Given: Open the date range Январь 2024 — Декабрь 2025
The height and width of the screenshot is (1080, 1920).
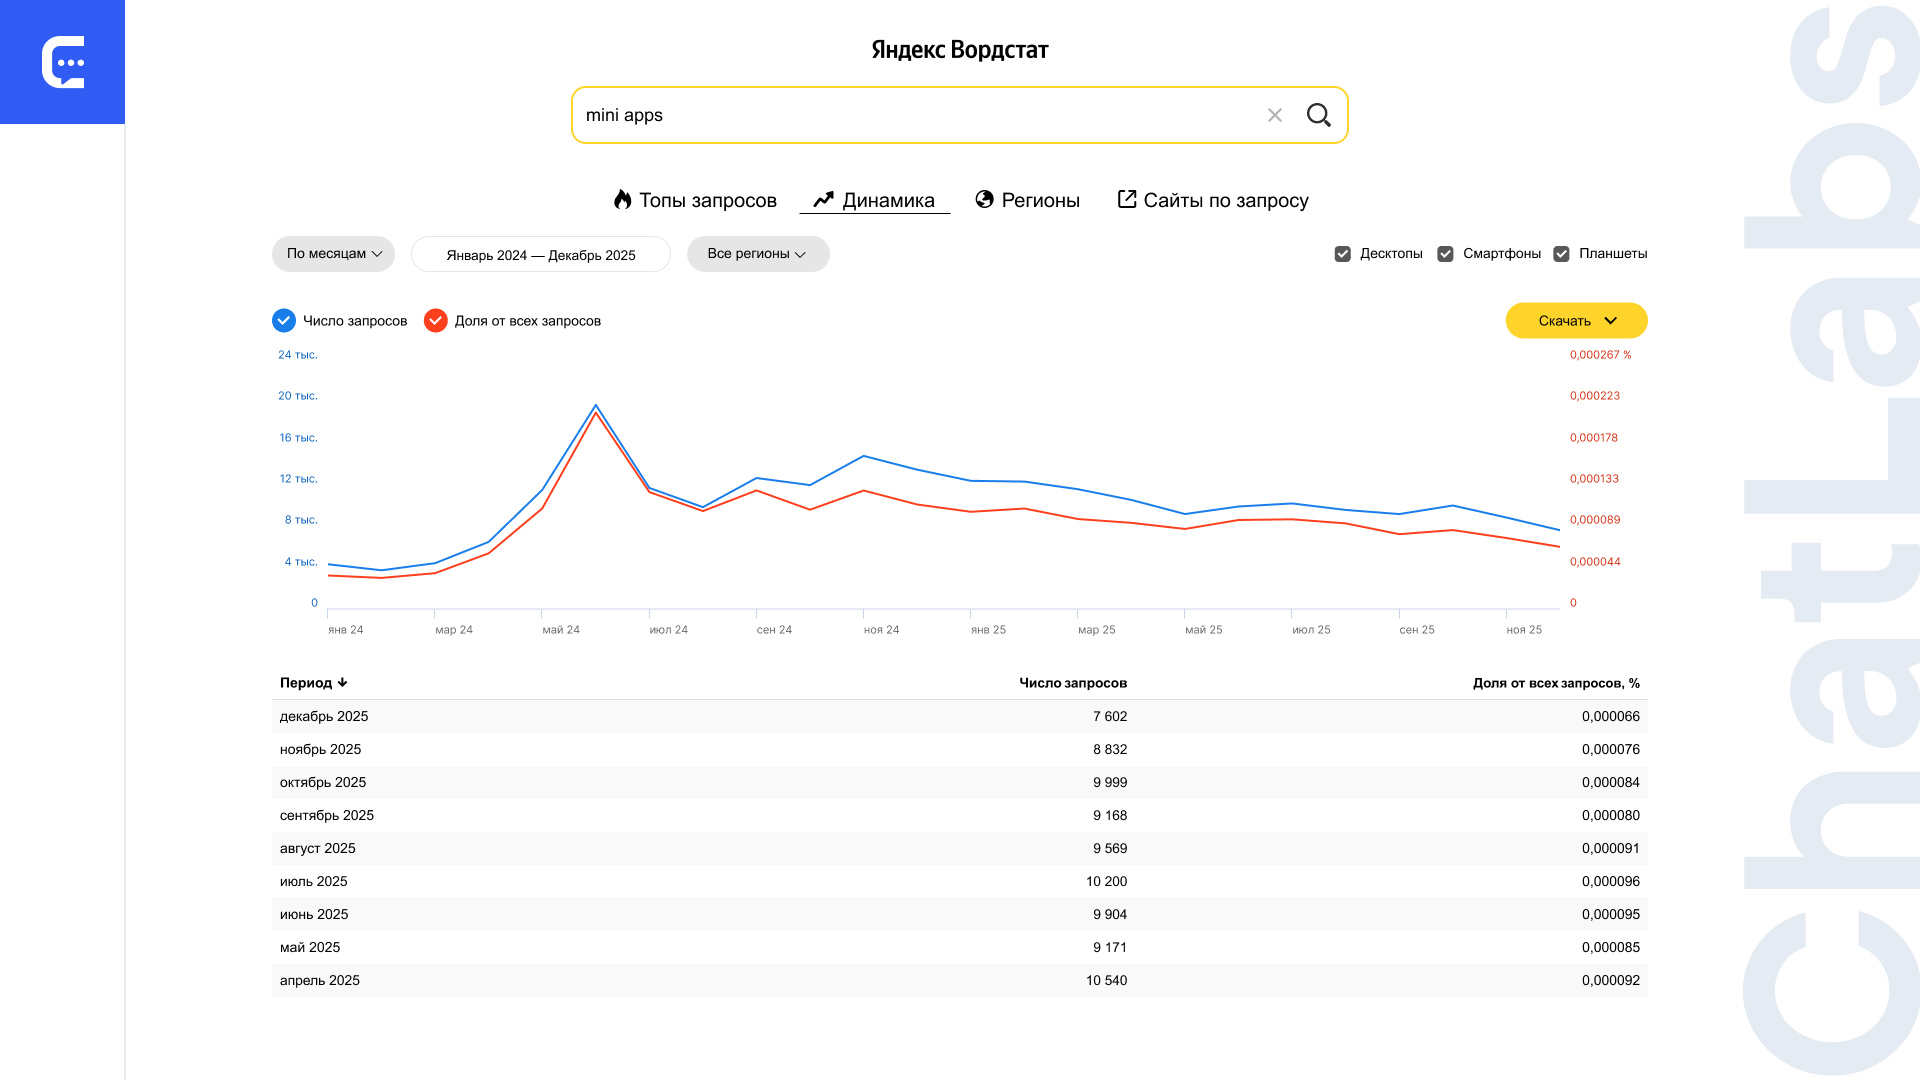Looking at the screenshot, I should click(x=540, y=255).
